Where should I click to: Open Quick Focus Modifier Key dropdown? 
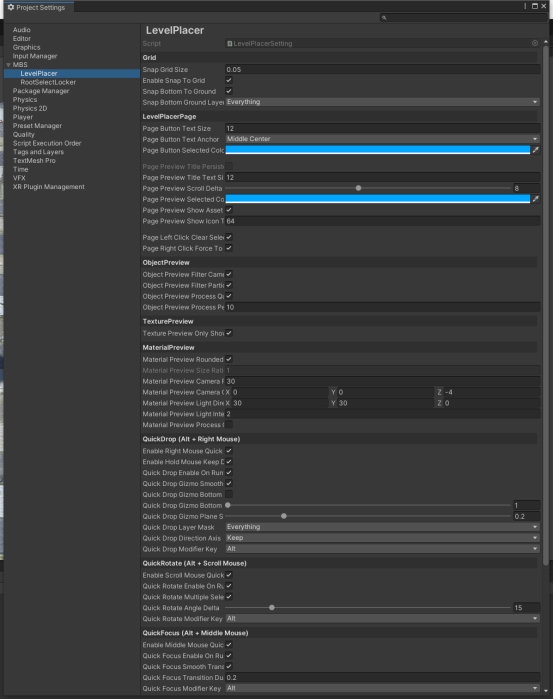coord(383,688)
